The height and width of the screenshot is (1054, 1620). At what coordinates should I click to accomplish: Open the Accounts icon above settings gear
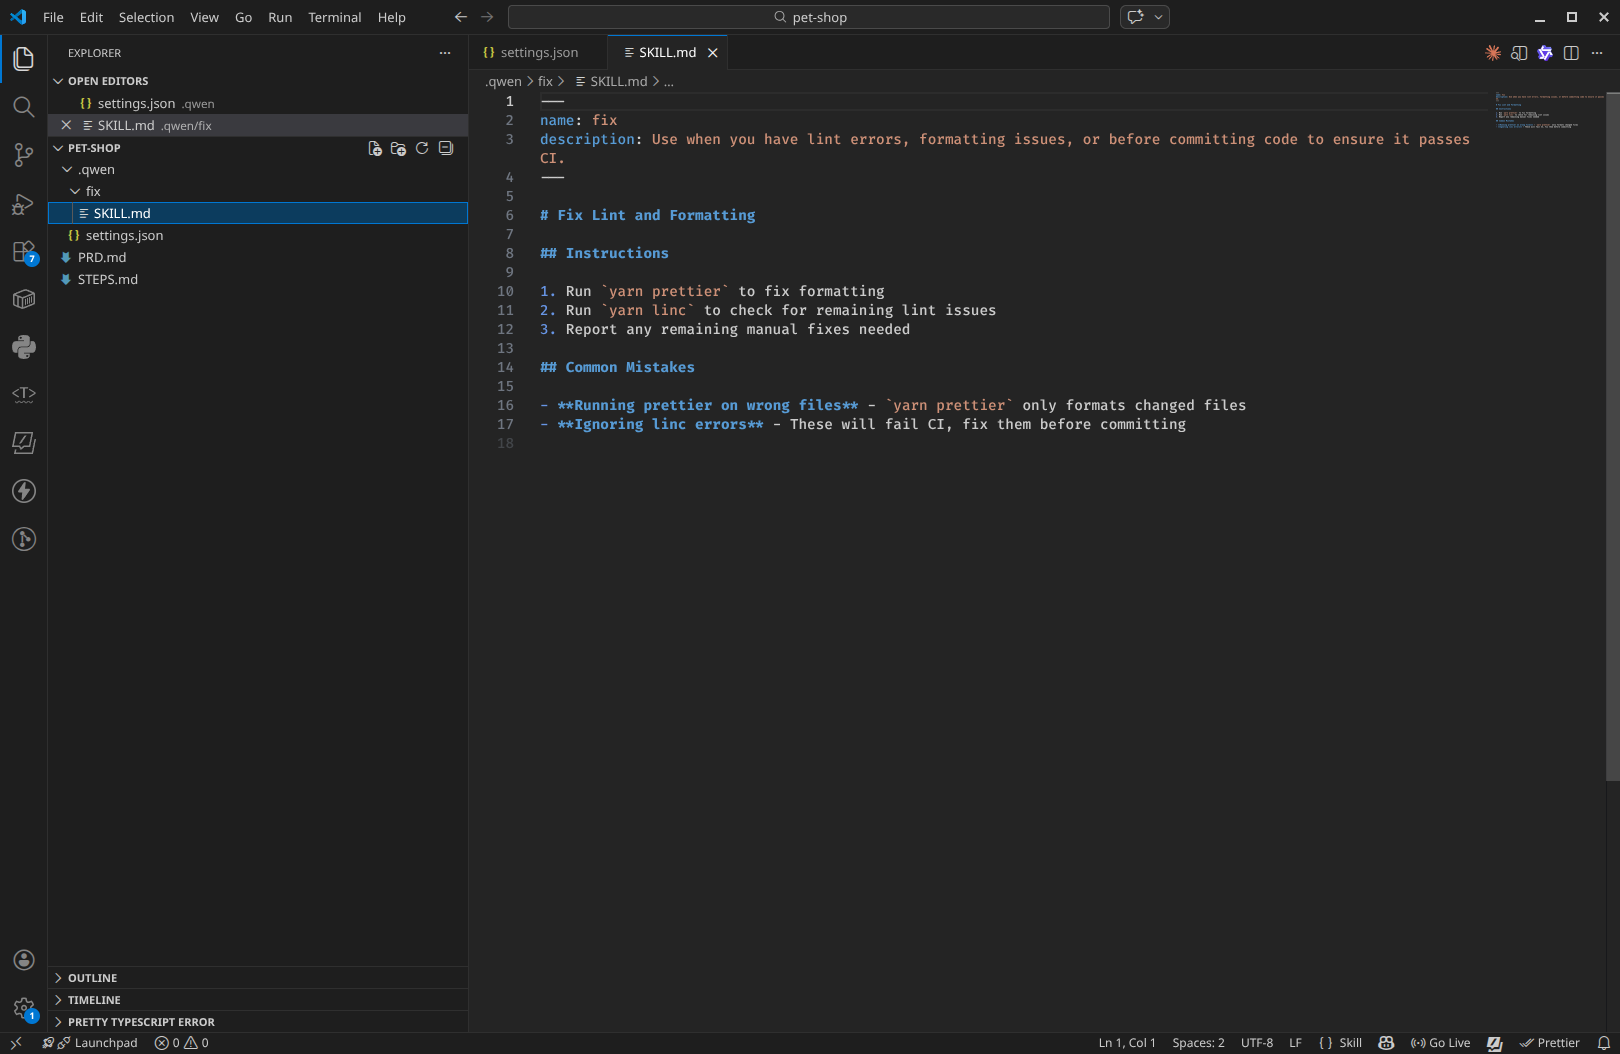coord(24,959)
